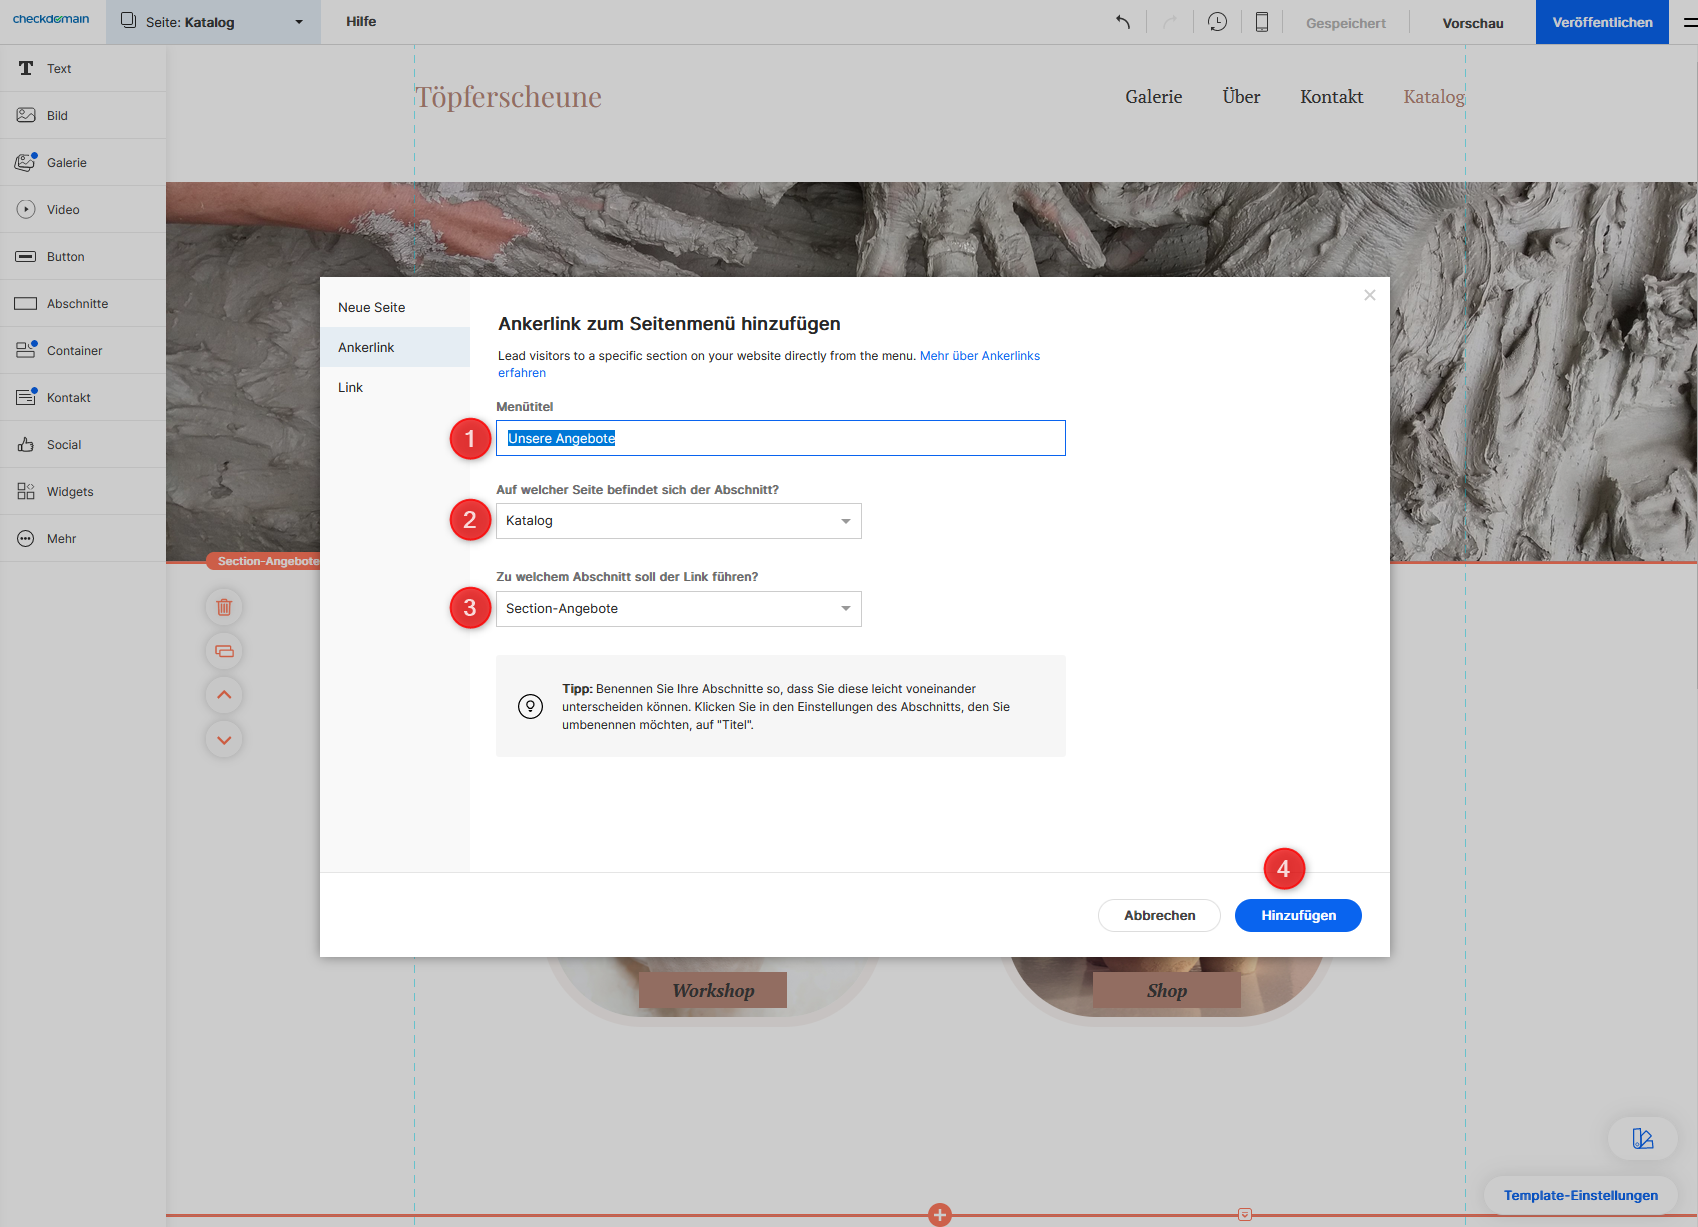The image size is (1698, 1227).
Task: Open the Section-Angebote dropdown
Action: pos(678,609)
